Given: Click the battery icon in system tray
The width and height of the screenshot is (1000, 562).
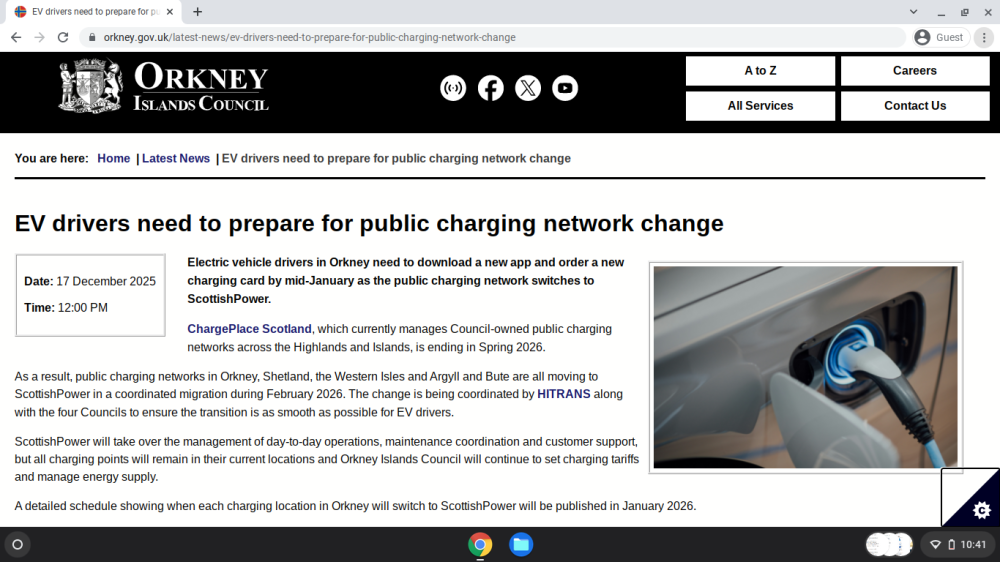Looking at the screenshot, I should click(x=952, y=545).
